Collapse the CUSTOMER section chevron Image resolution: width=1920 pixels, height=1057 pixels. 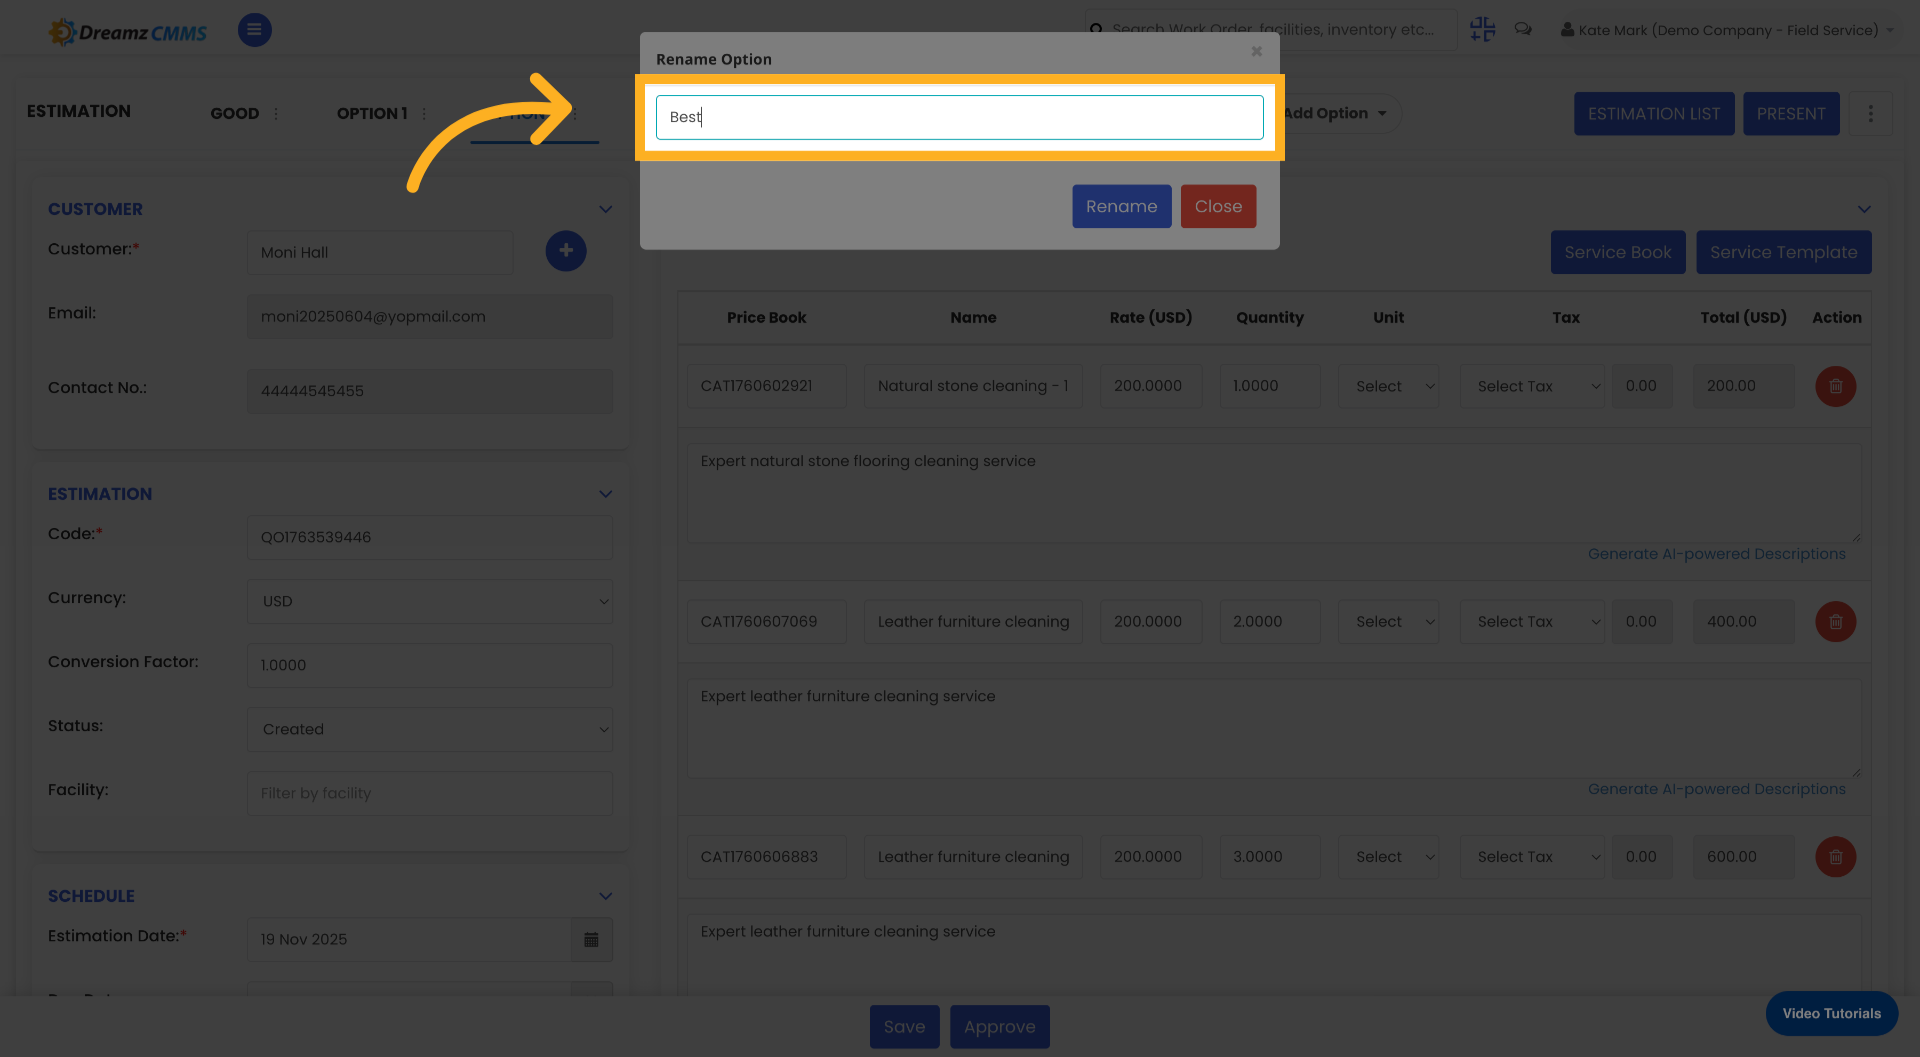click(x=605, y=209)
